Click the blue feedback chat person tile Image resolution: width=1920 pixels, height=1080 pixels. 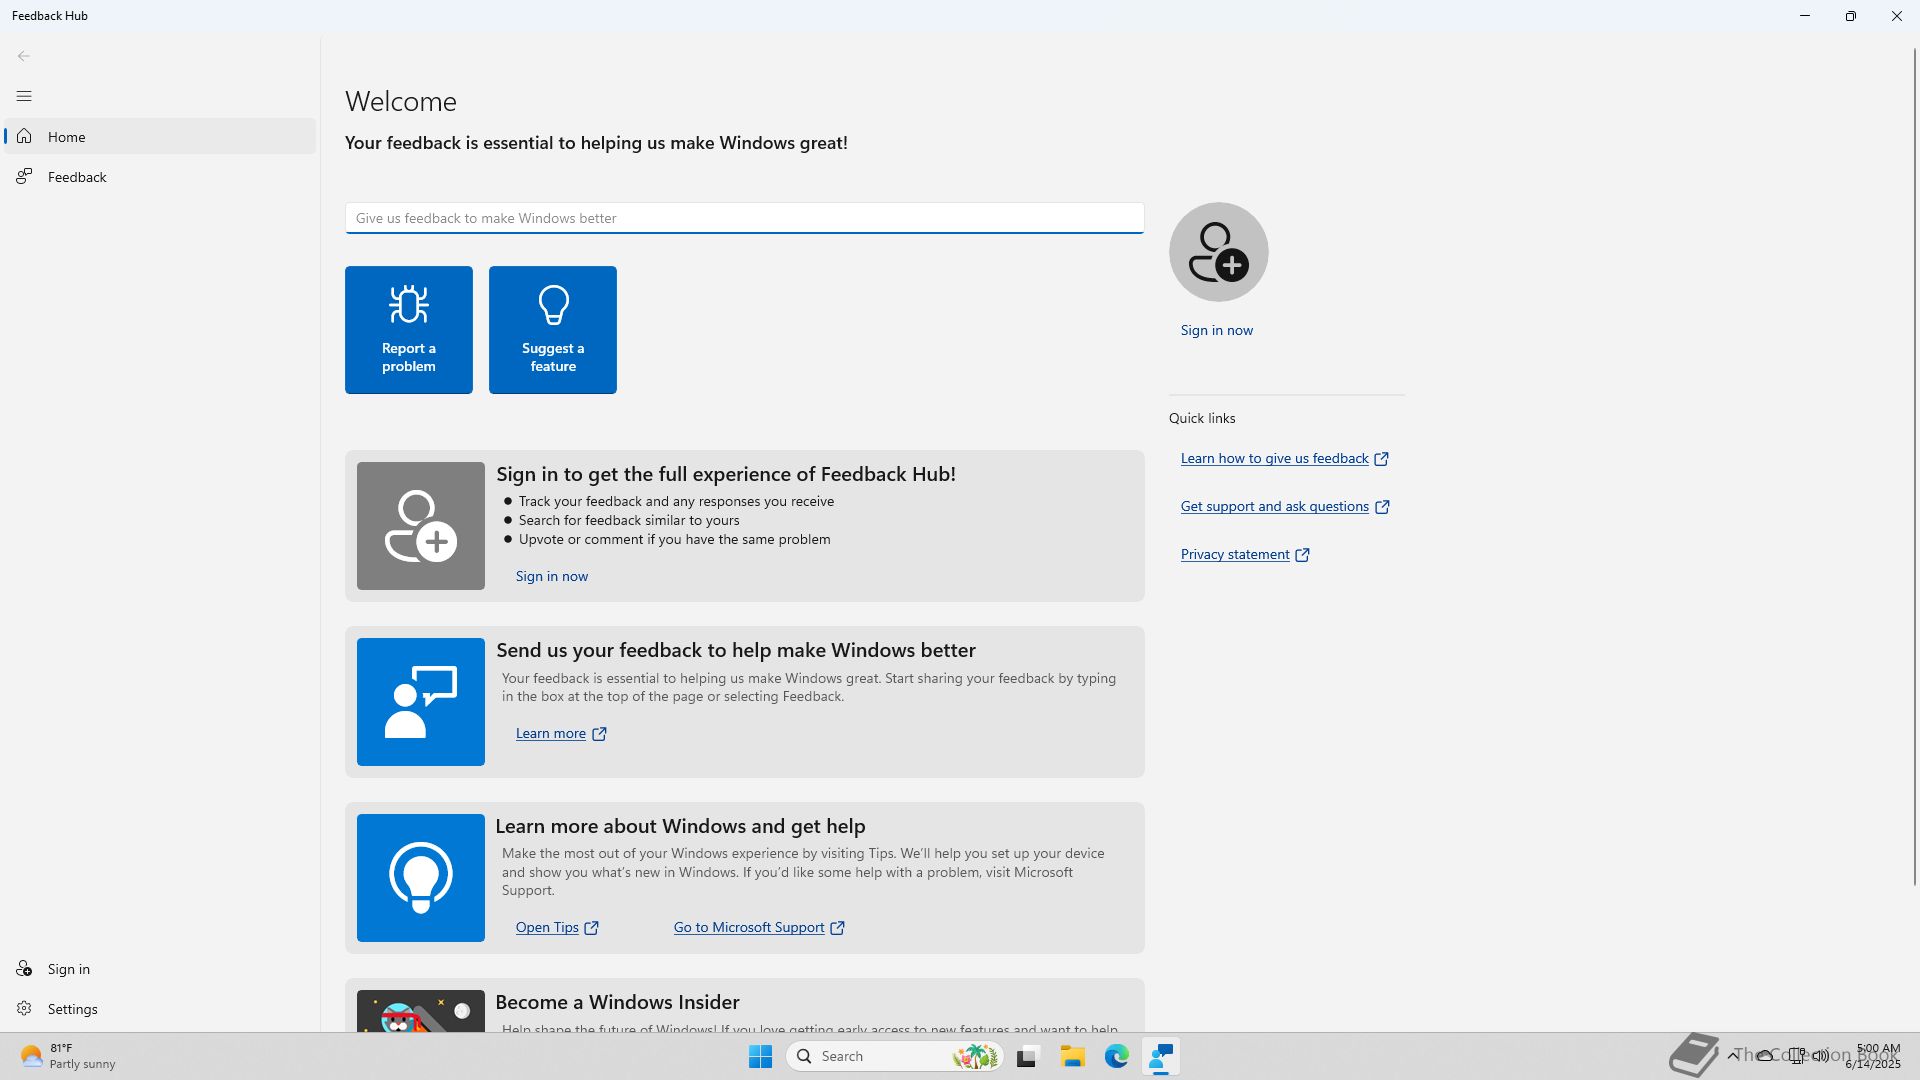420,702
